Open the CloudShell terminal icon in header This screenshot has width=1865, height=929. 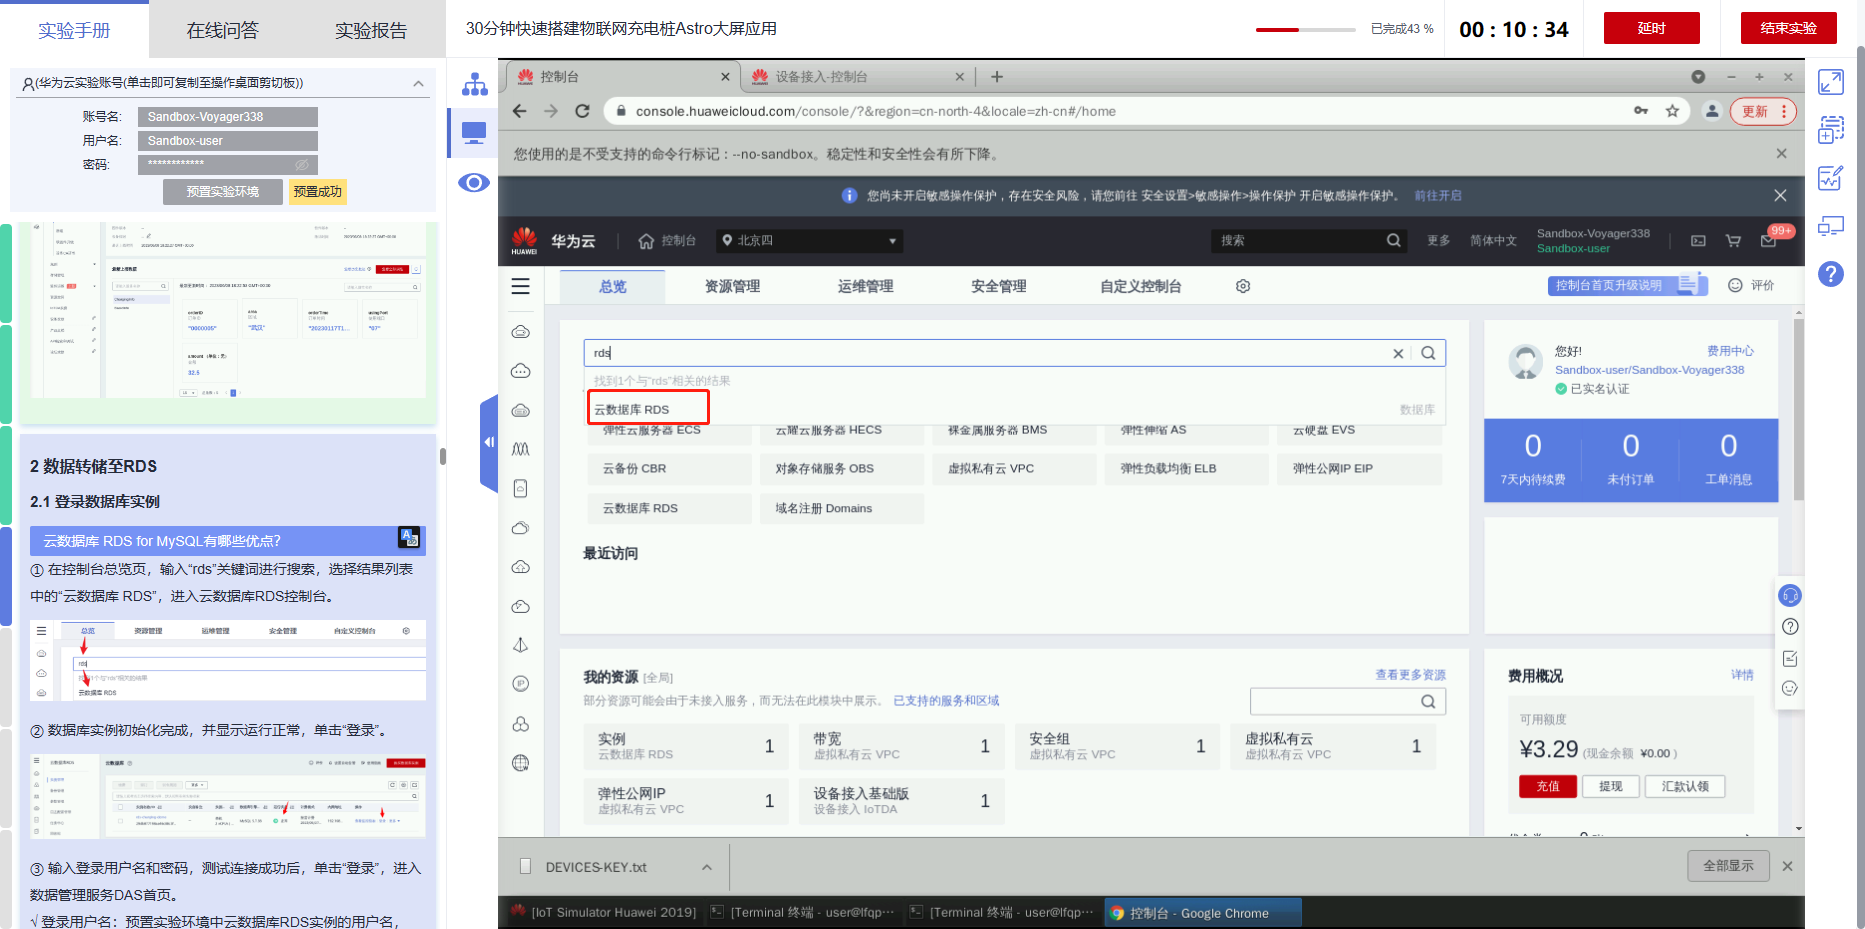click(1698, 241)
